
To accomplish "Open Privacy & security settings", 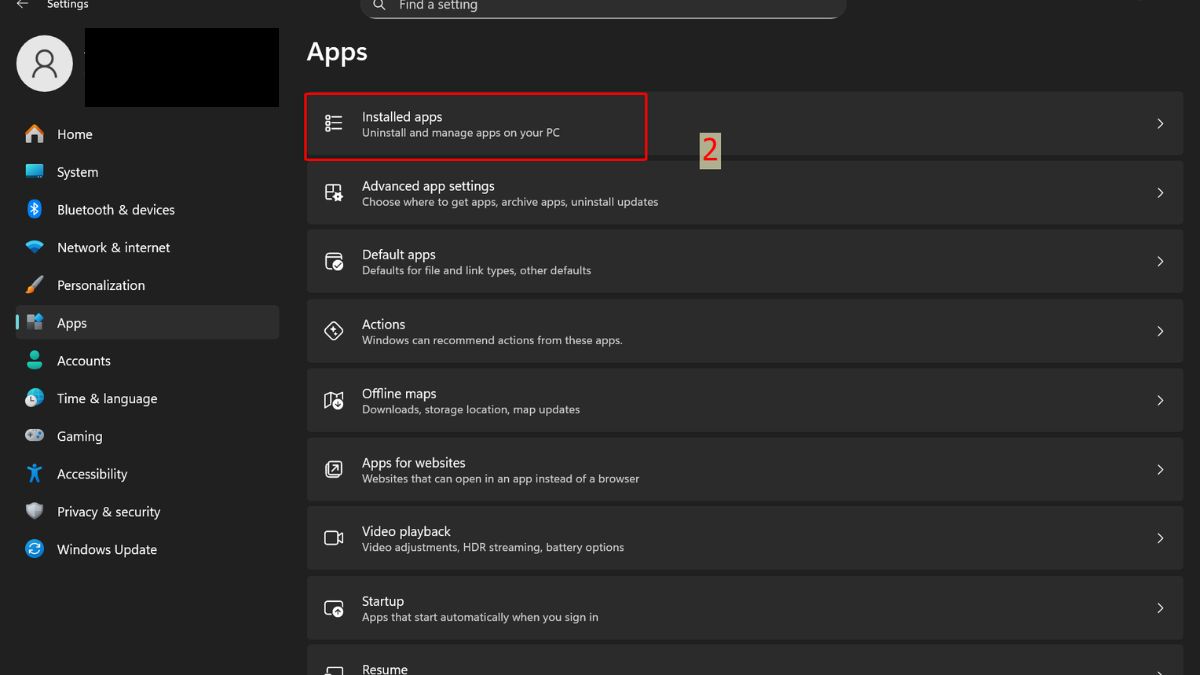I will [108, 512].
